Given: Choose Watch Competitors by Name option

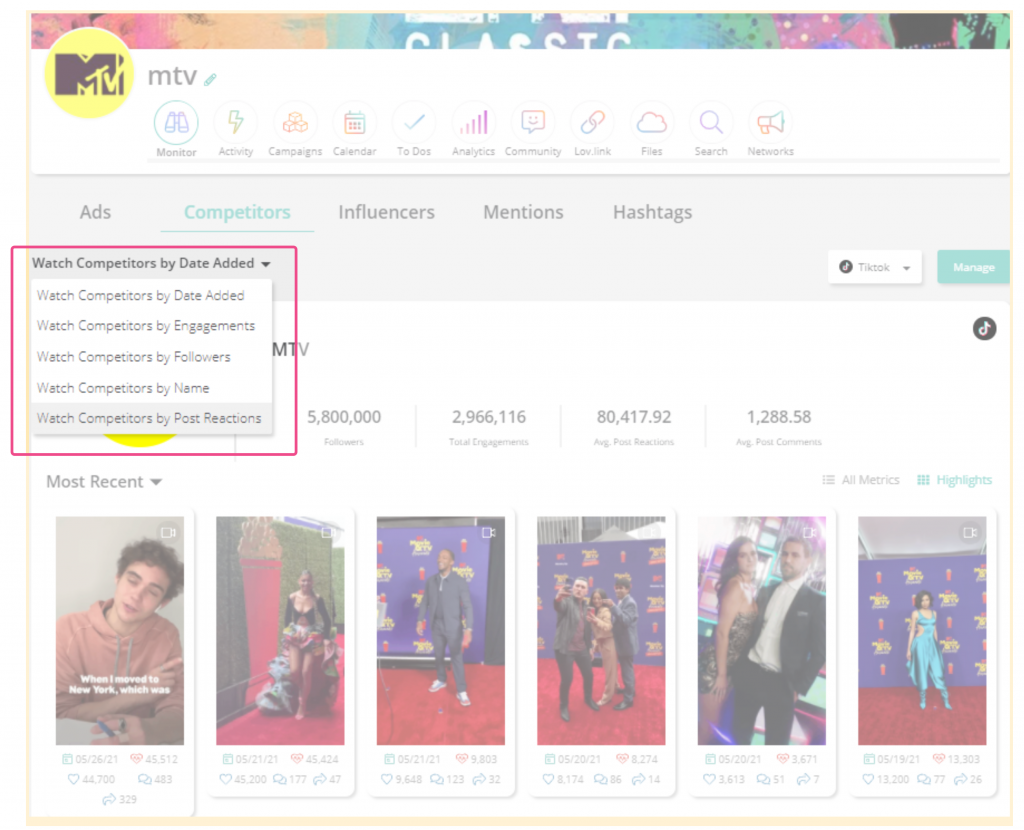Looking at the screenshot, I should click(152, 388).
